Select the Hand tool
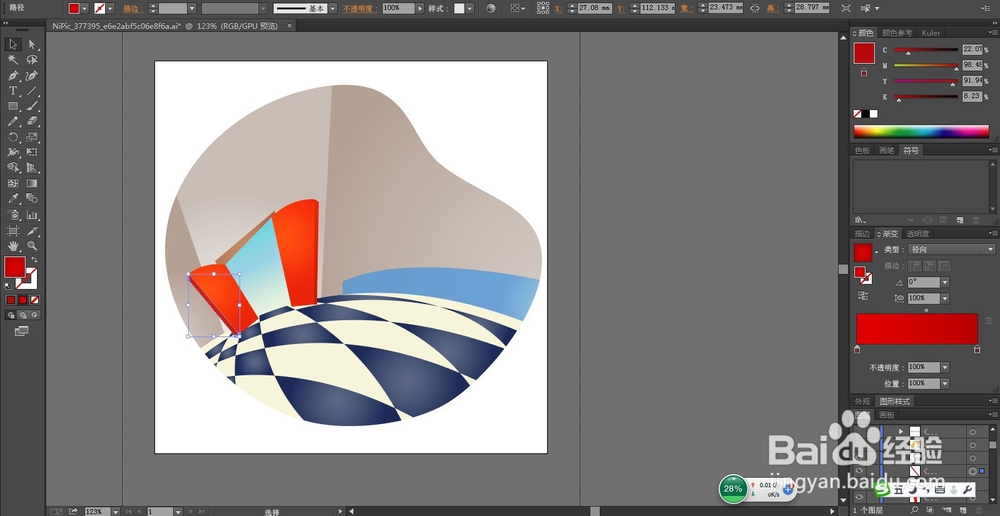This screenshot has height=516, width=1000. 13,246
